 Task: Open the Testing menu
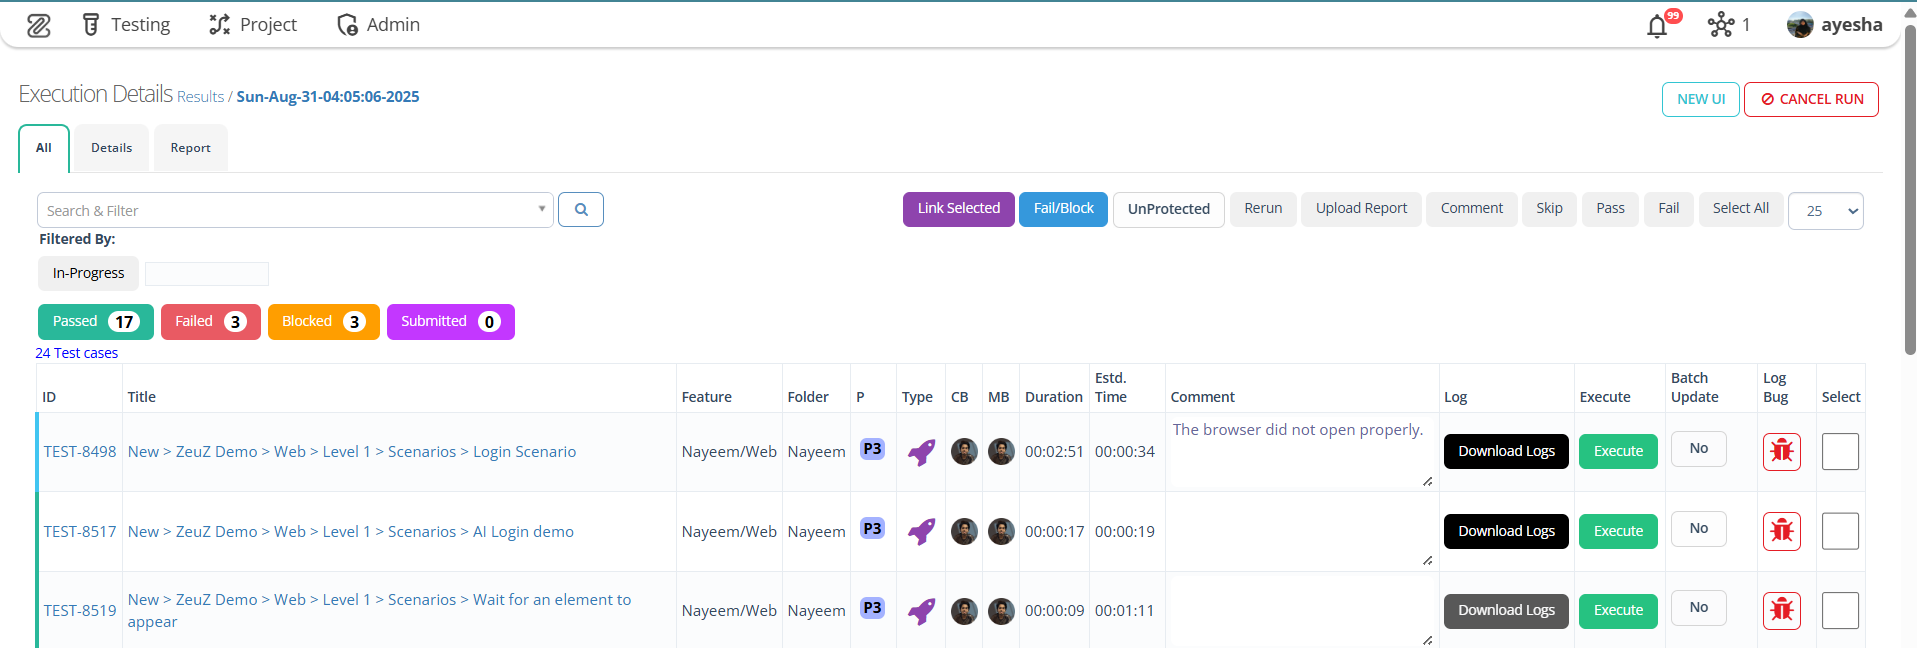coord(126,25)
